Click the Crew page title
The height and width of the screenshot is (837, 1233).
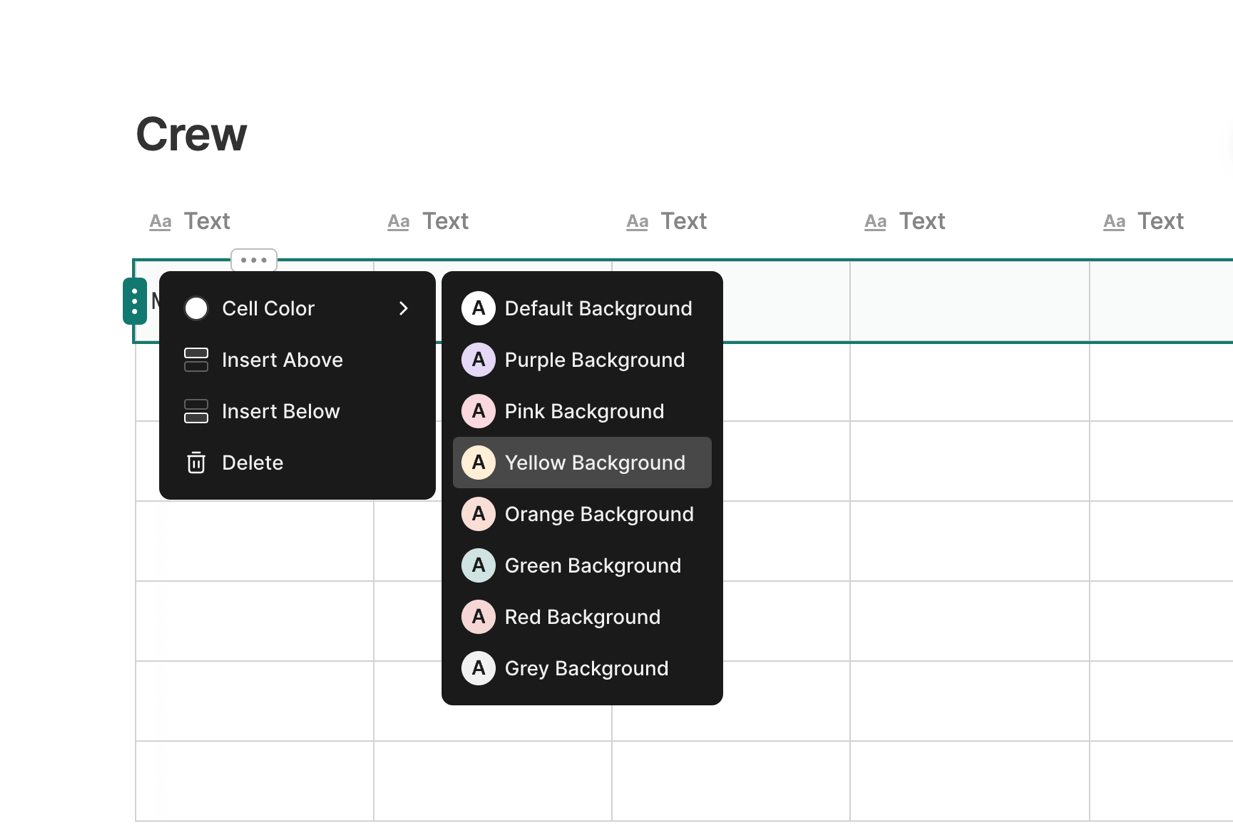[x=191, y=134]
